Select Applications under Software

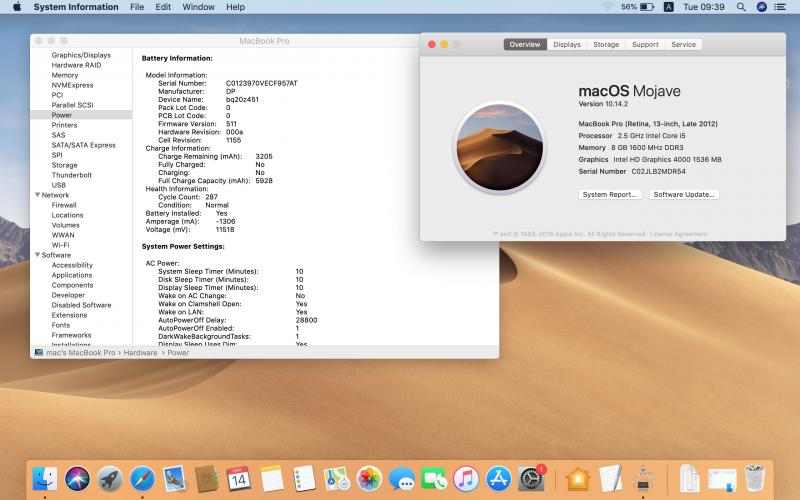click(72, 275)
